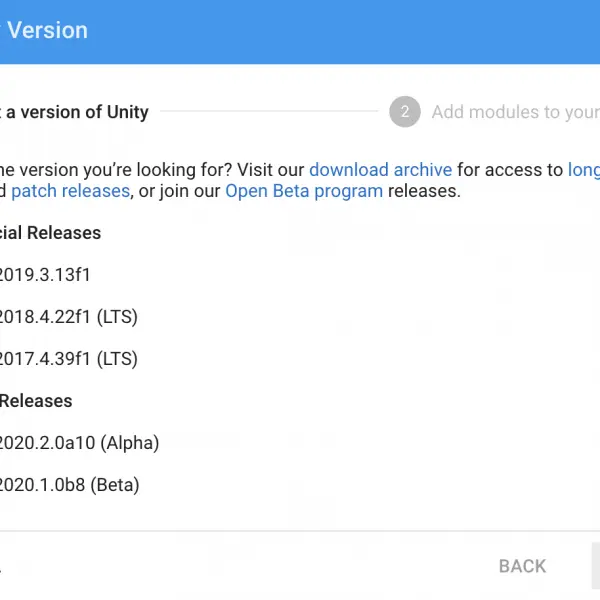Click the Releases heading above 2020.2.0a10

point(36,401)
